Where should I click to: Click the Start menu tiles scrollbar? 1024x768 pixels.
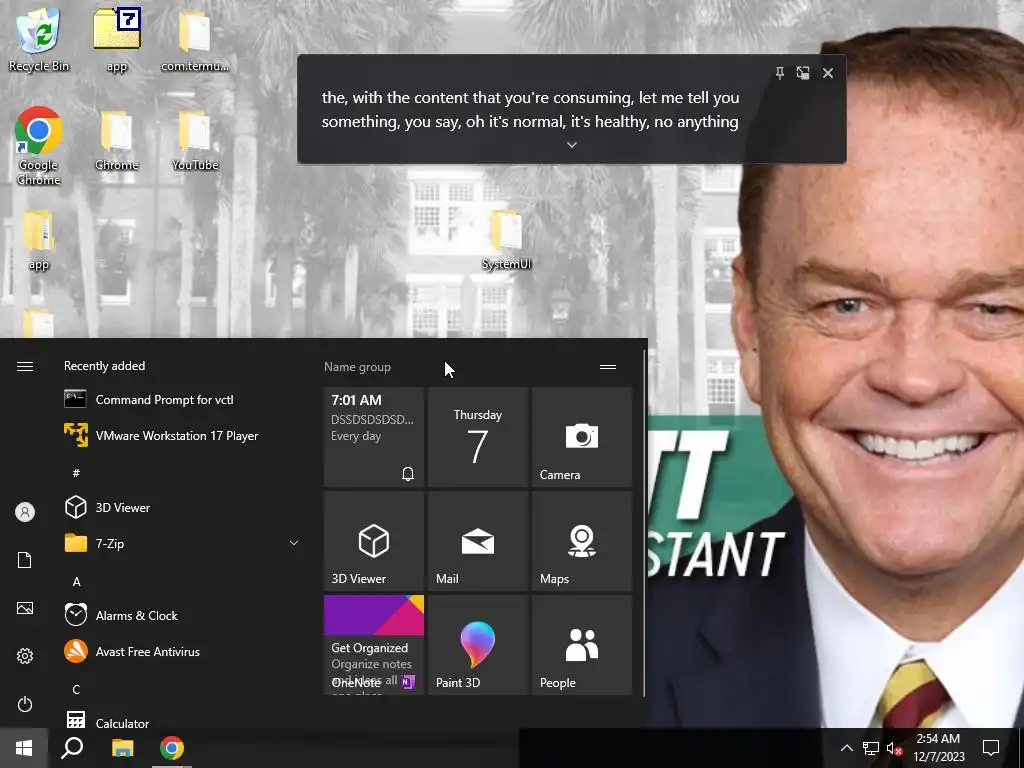tap(645, 522)
